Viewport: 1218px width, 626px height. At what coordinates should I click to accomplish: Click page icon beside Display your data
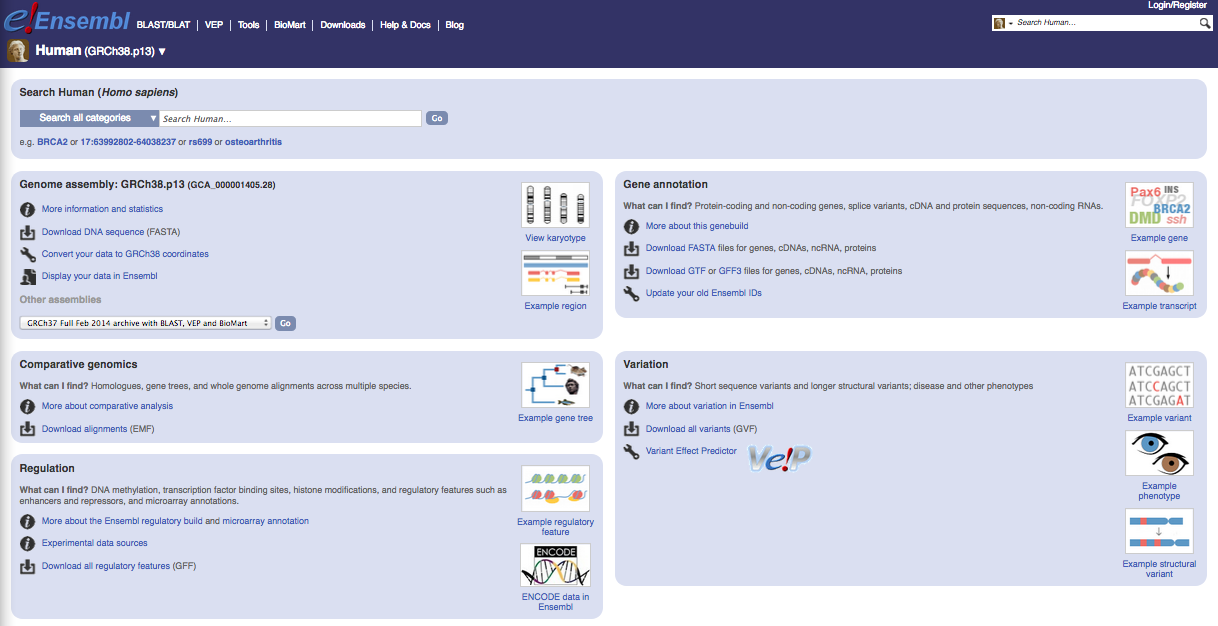(28, 276)
